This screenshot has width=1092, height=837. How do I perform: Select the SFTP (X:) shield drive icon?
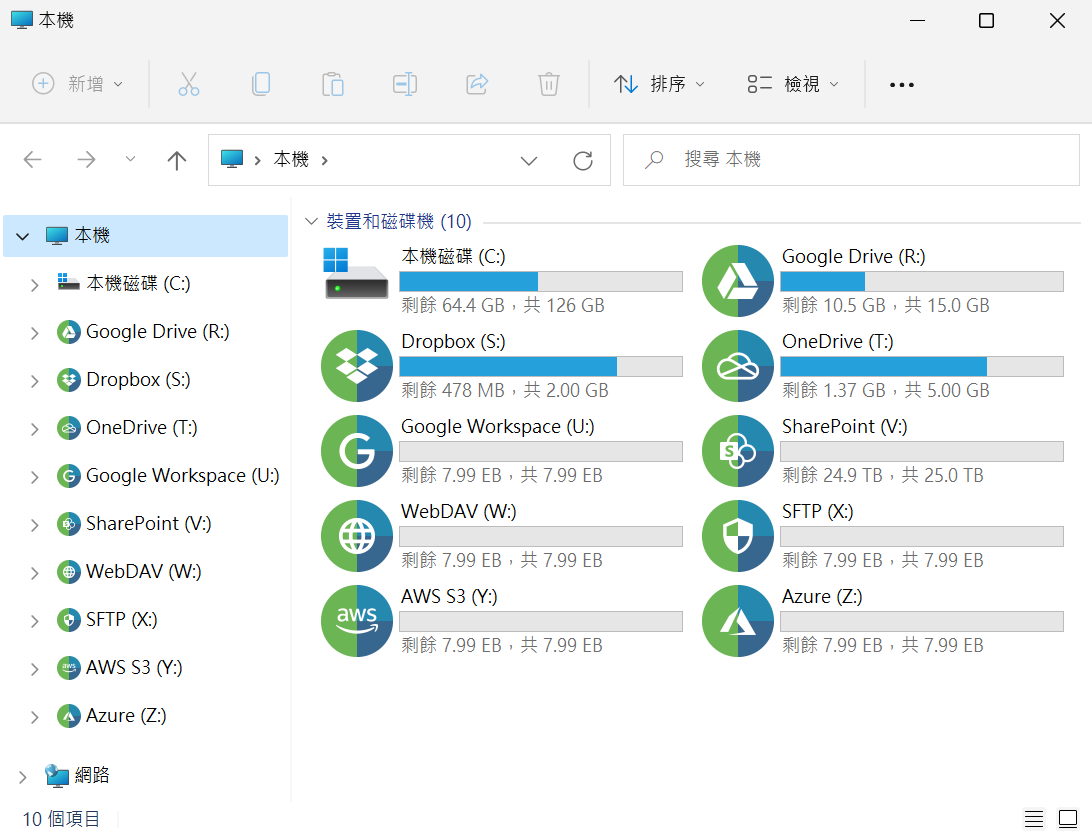[738, 535]
